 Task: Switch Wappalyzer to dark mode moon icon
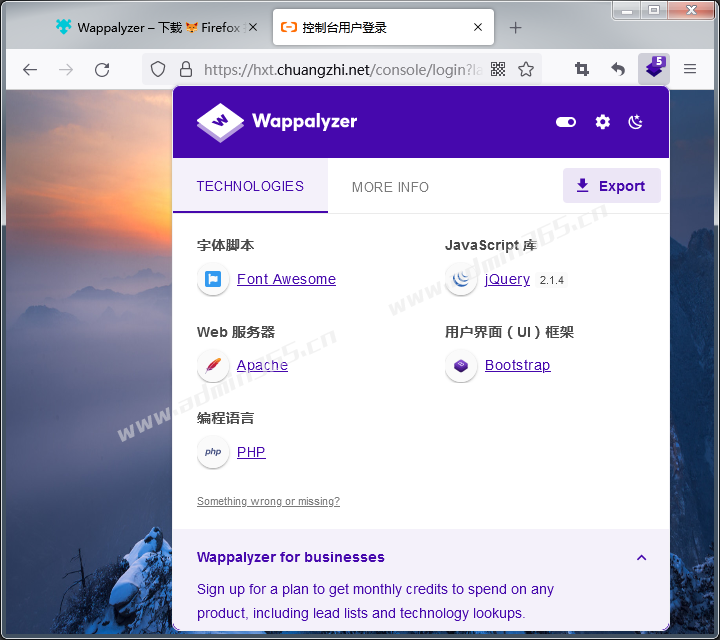(636, 122)
